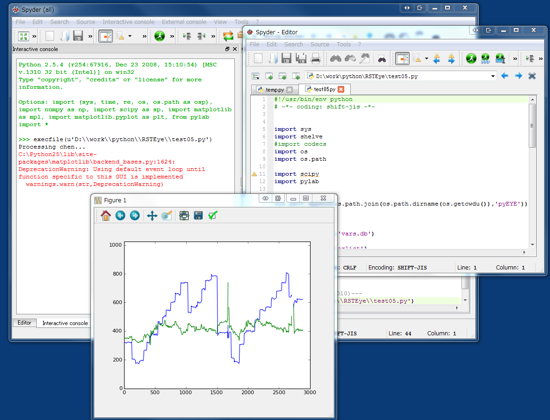Run script with green runner icon in Editor
Viewport: 550px width, 420px height.
pyautogui.click(x=471, y=58)
